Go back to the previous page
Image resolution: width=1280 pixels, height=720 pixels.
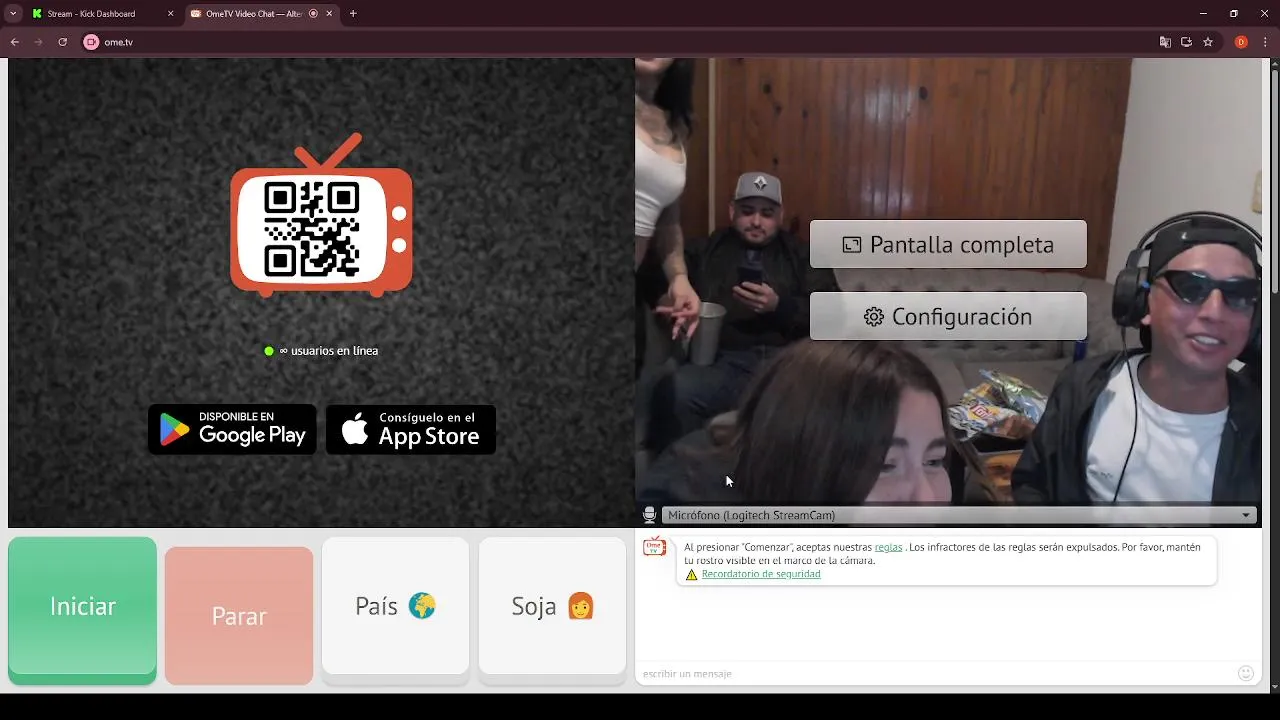(x=15, y=42)
